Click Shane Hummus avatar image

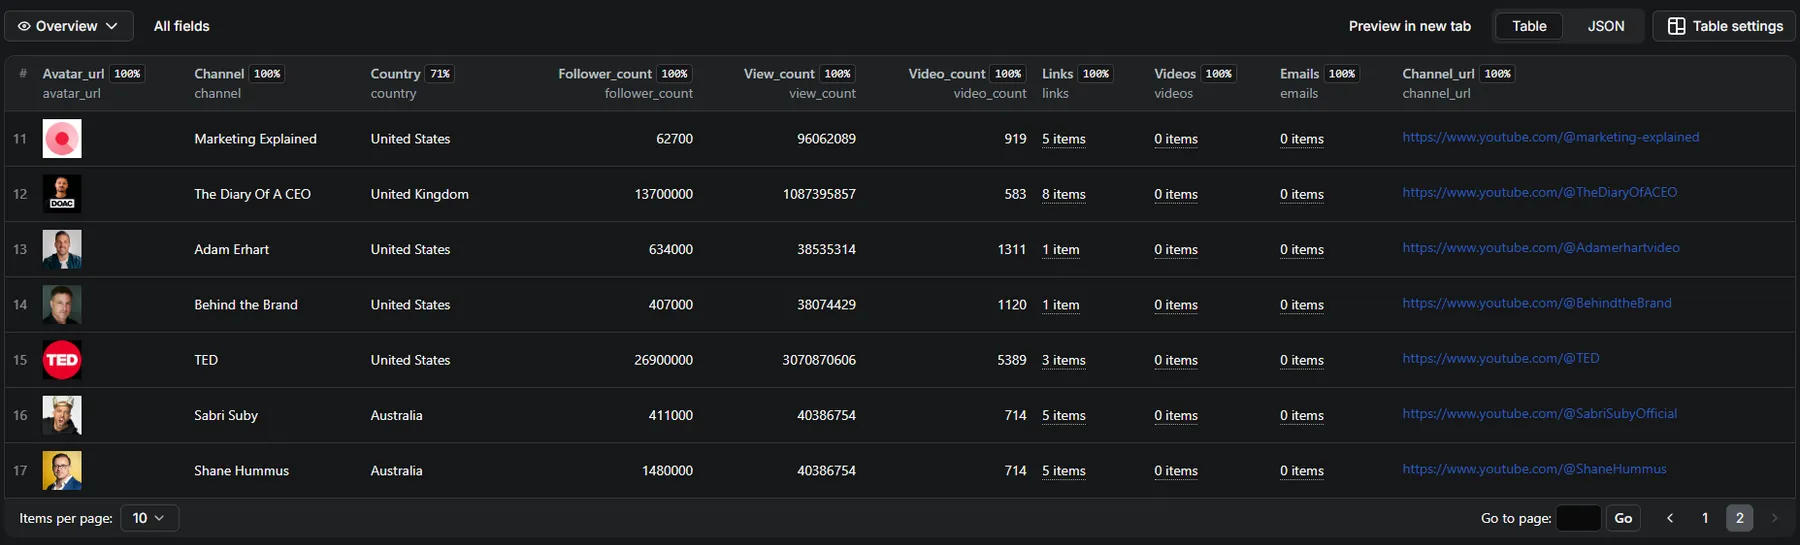pos(62,470)
